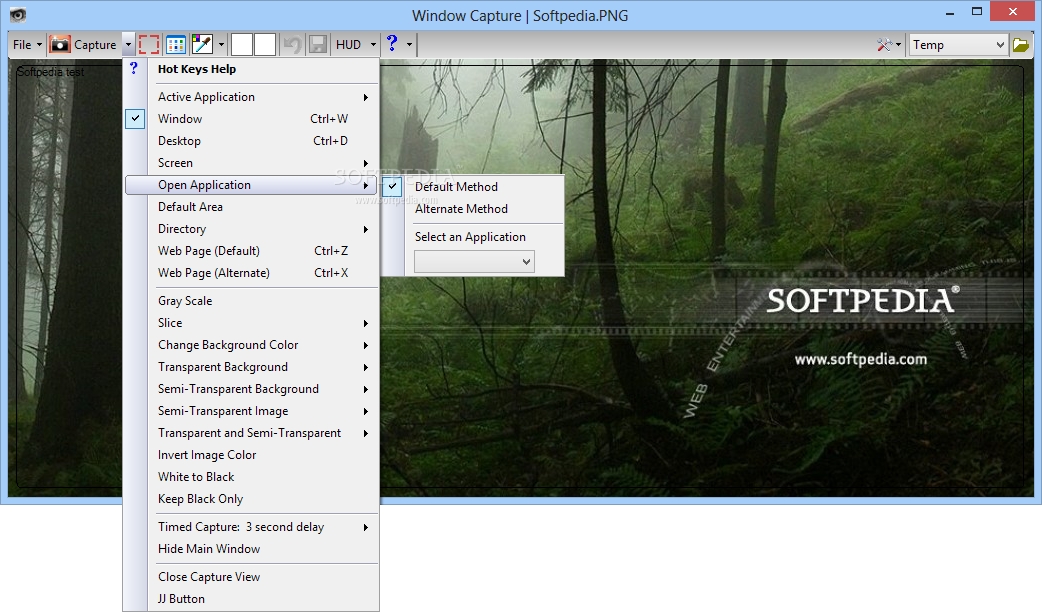The image size is (1042, 612).
Task: Click the camera Capture icon
Action: (60, 45)
